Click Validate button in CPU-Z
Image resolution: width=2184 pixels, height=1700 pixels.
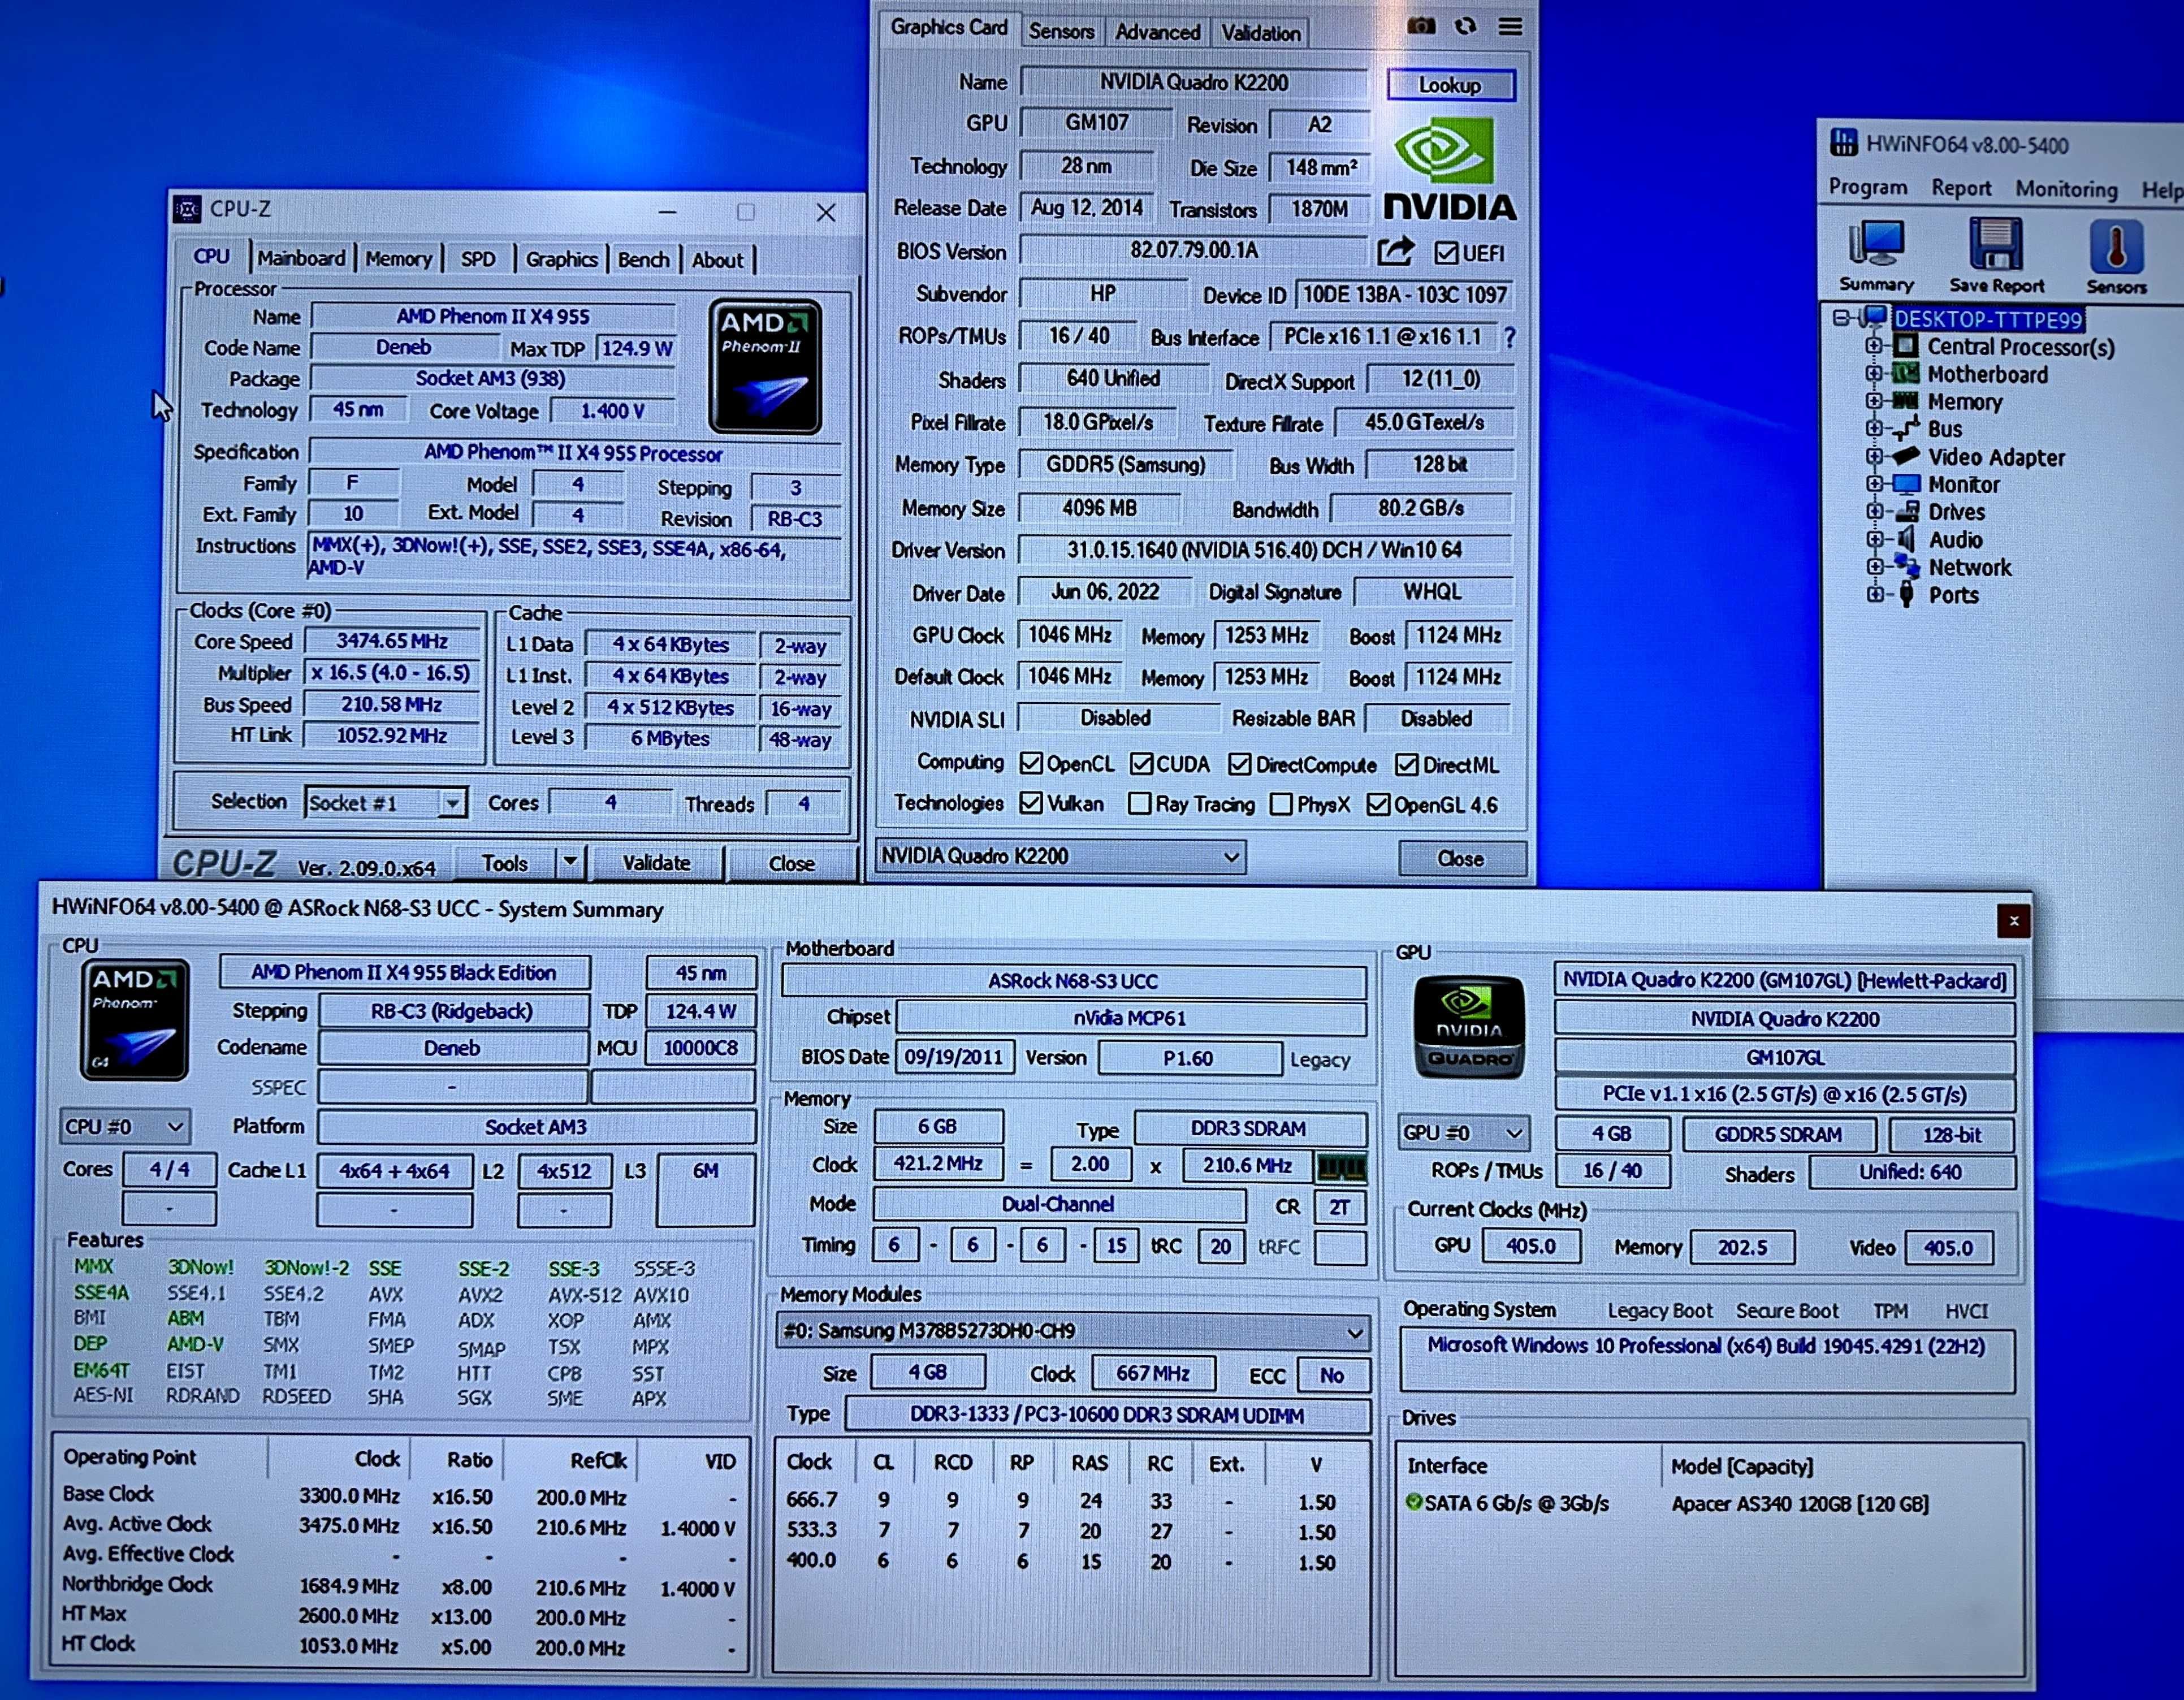coord(656,862)
